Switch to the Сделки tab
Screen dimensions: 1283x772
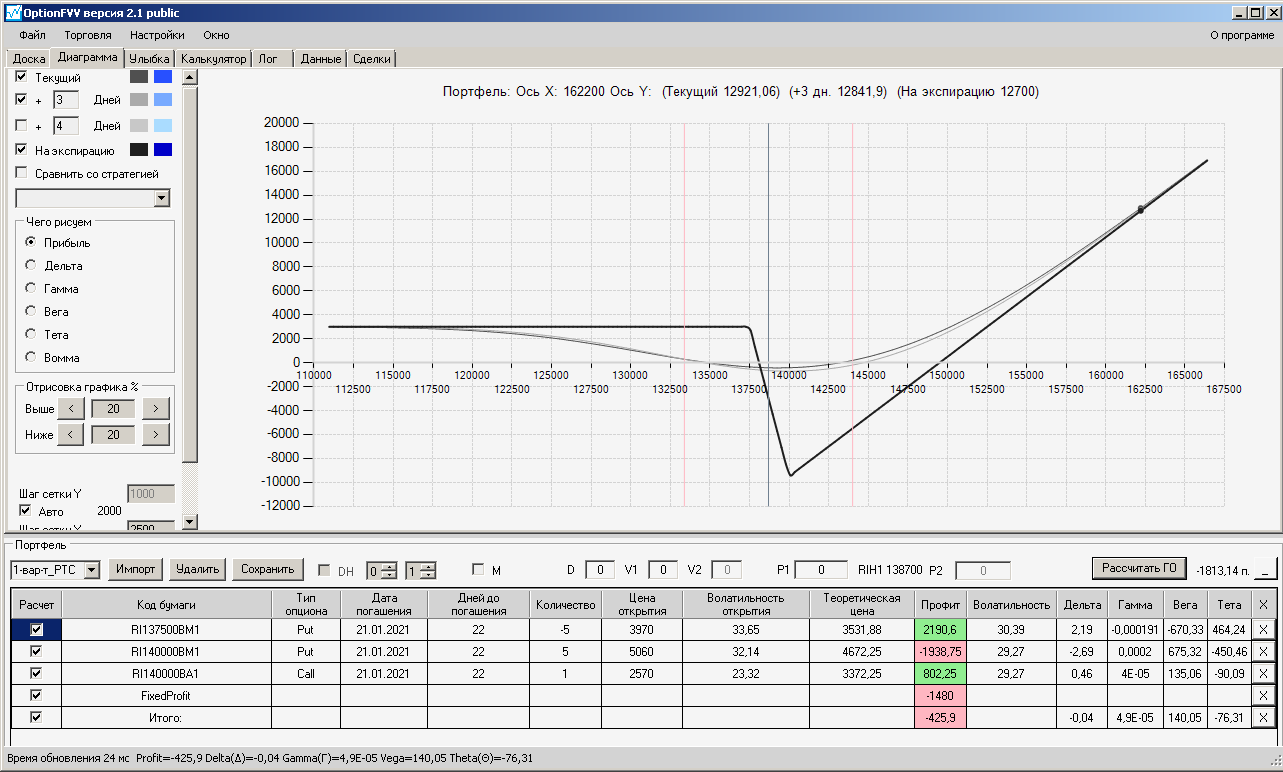pos(372,59)
